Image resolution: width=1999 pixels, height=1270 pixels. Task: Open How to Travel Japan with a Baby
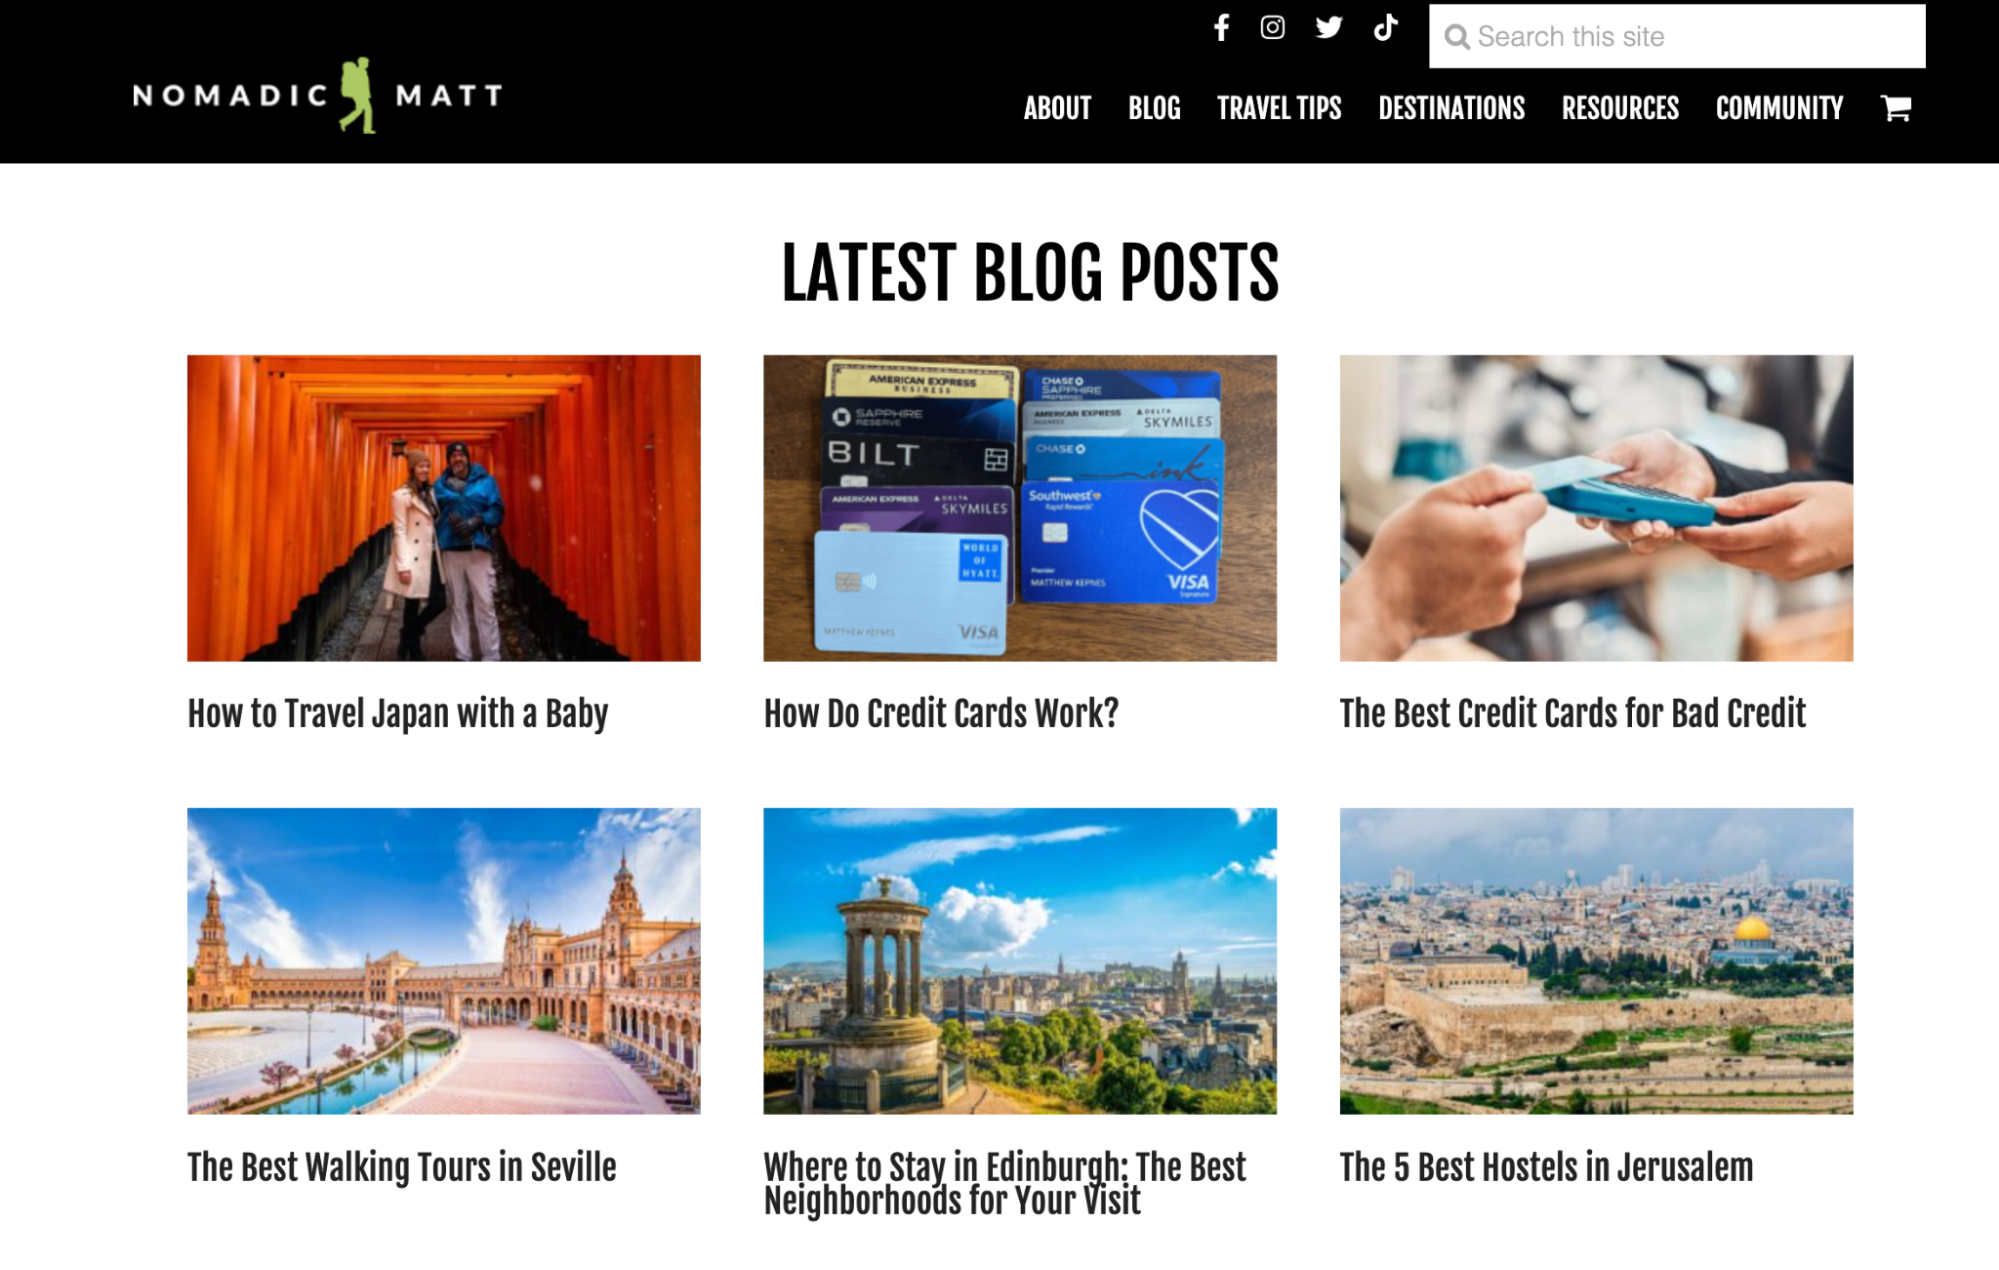[398, 714]
